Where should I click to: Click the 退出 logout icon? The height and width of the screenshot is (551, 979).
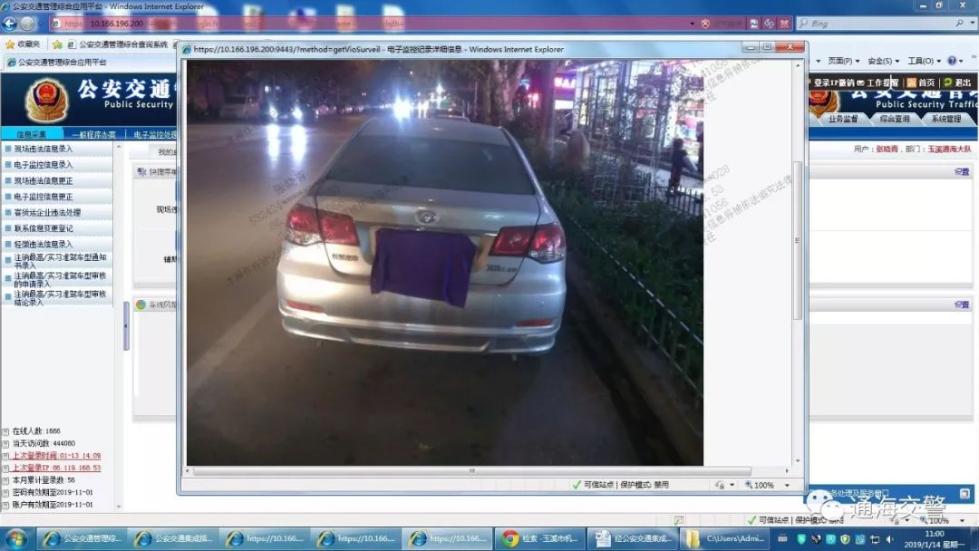[x=948, y=83]
